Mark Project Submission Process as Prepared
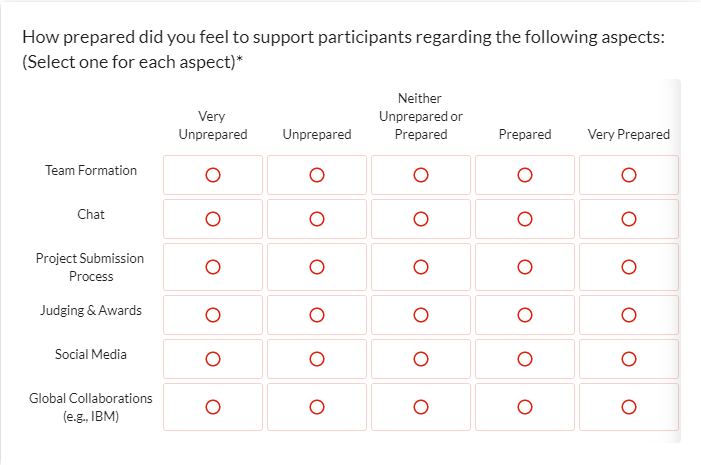The height and width of the screenshot is (465, 701). 524,267
